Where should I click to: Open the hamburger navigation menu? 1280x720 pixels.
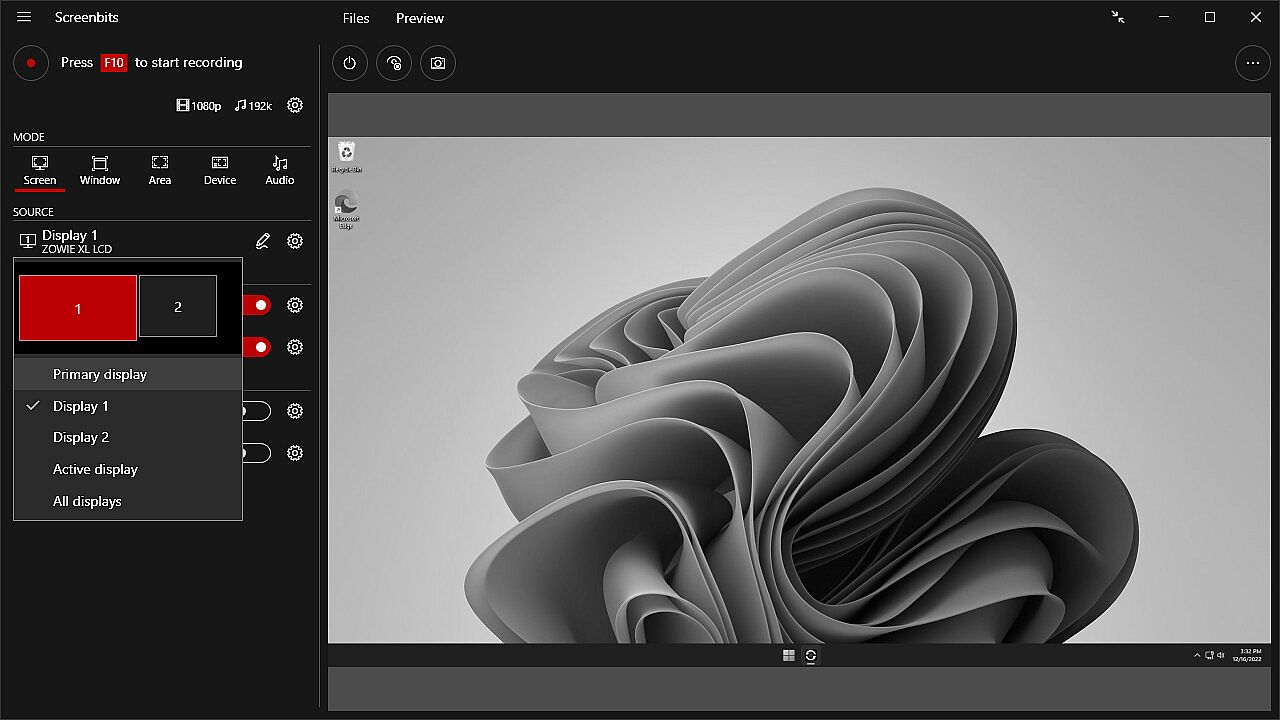pos(24,17)
